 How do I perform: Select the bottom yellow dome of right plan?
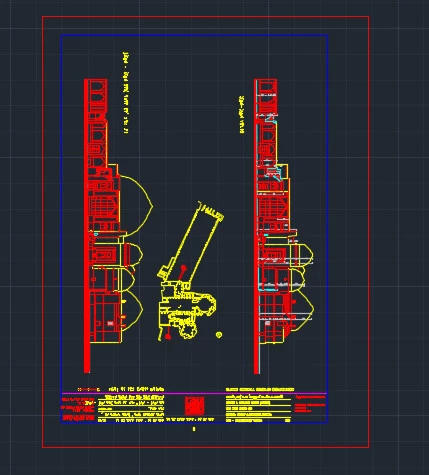(303, 308)
